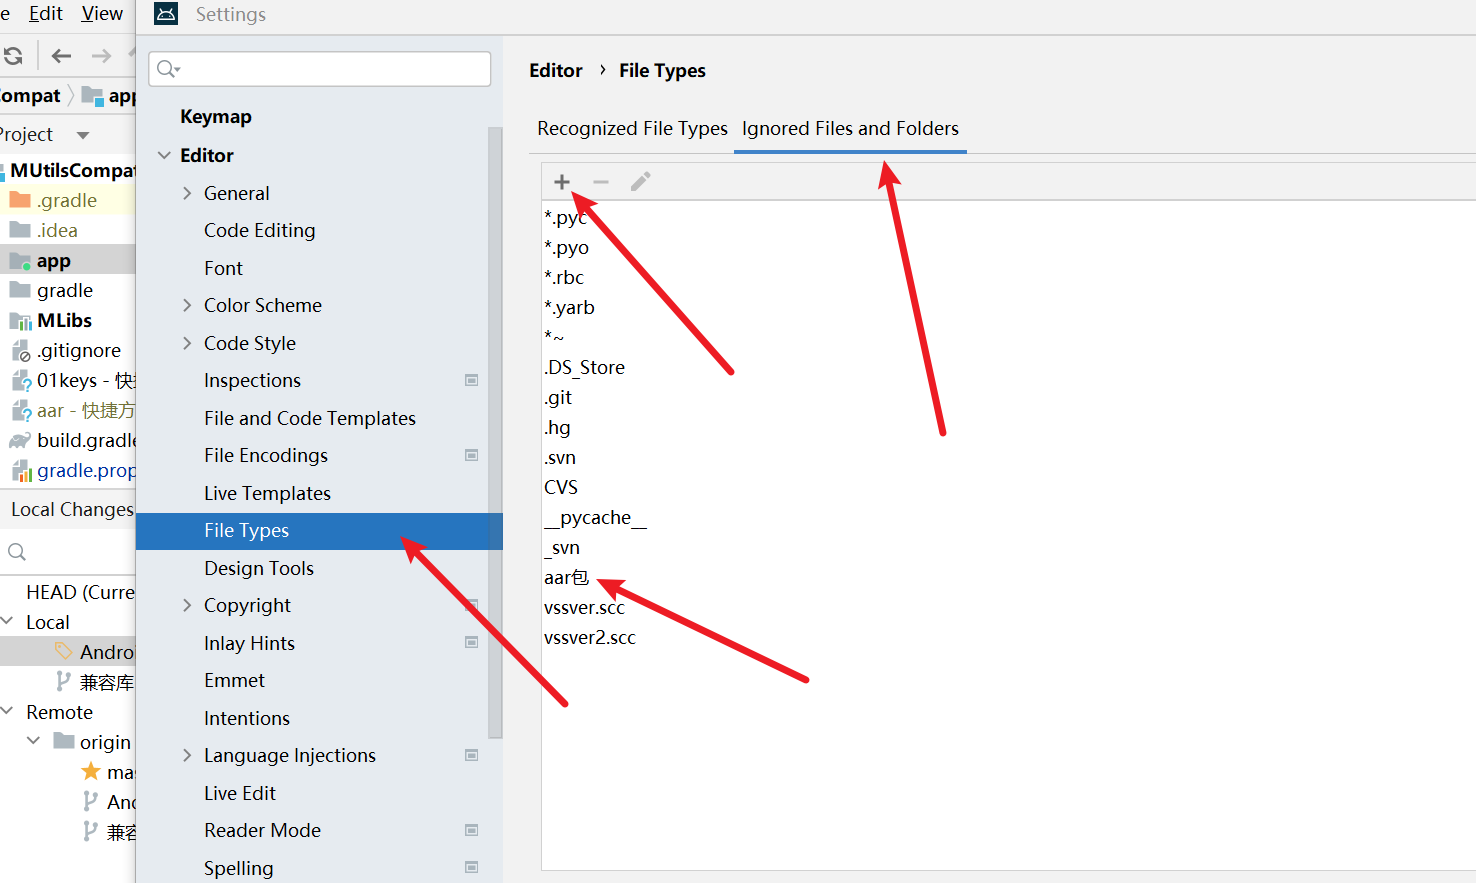Click the Editor breadcrumb link
Screen dimensions: 1476x883
(556, 70)
